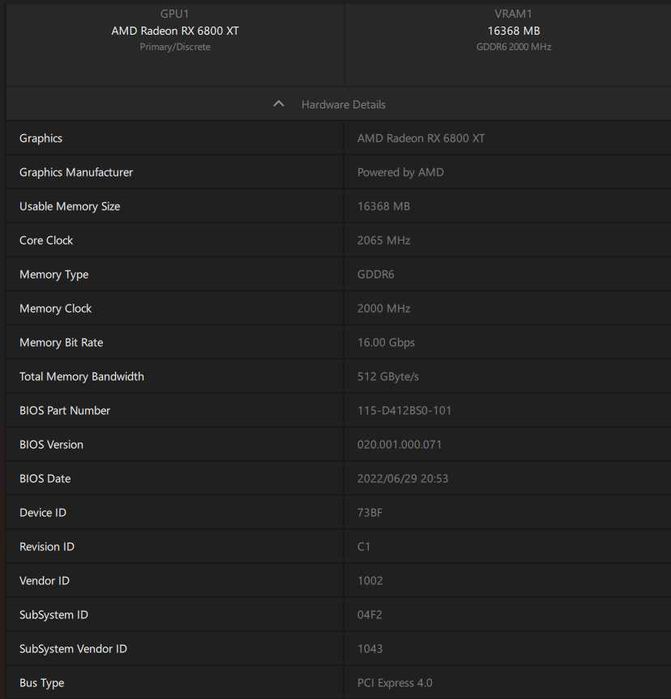
Task: Click the Bus Type PCI Express 4.0 value
Action: click(395, 682)
